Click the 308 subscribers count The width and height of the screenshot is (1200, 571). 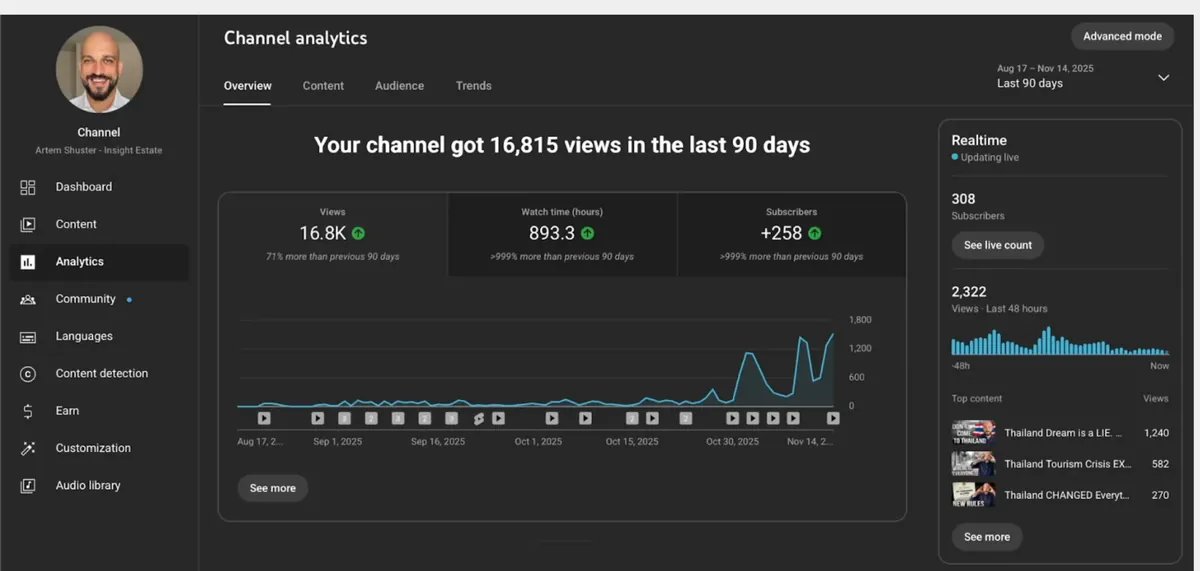(963, 199)
